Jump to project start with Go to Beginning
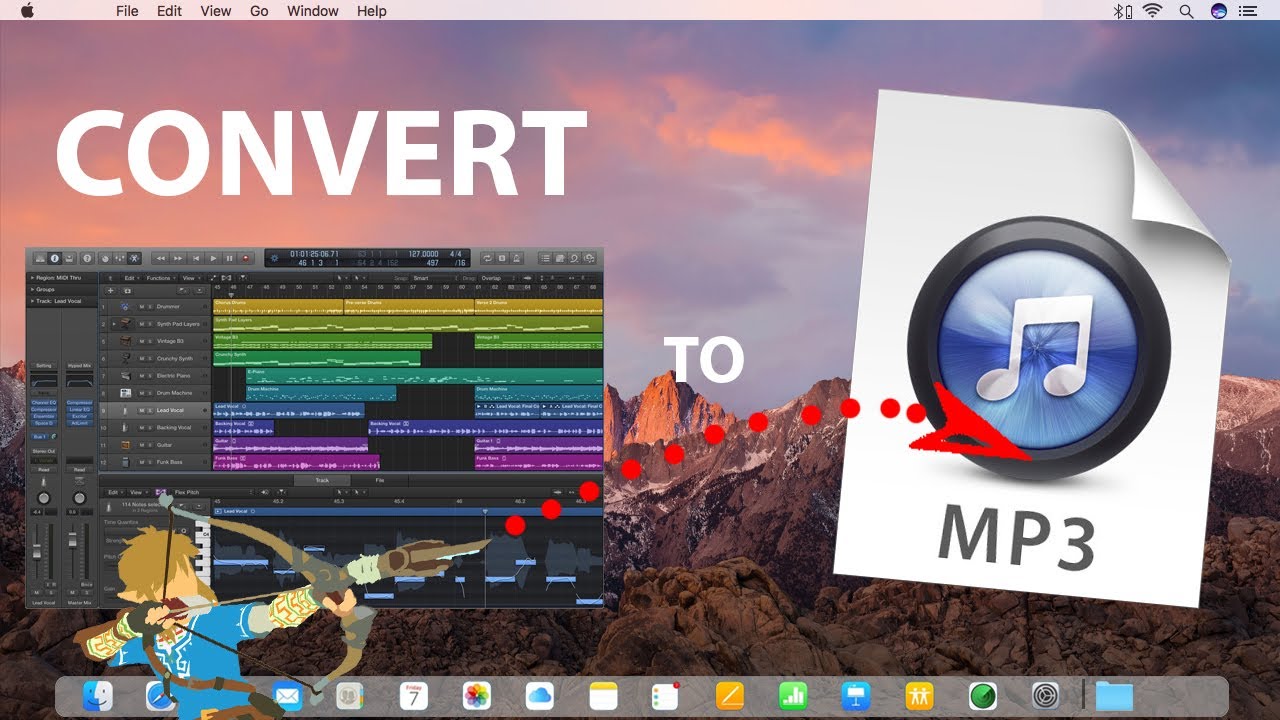 click(196, 259)
